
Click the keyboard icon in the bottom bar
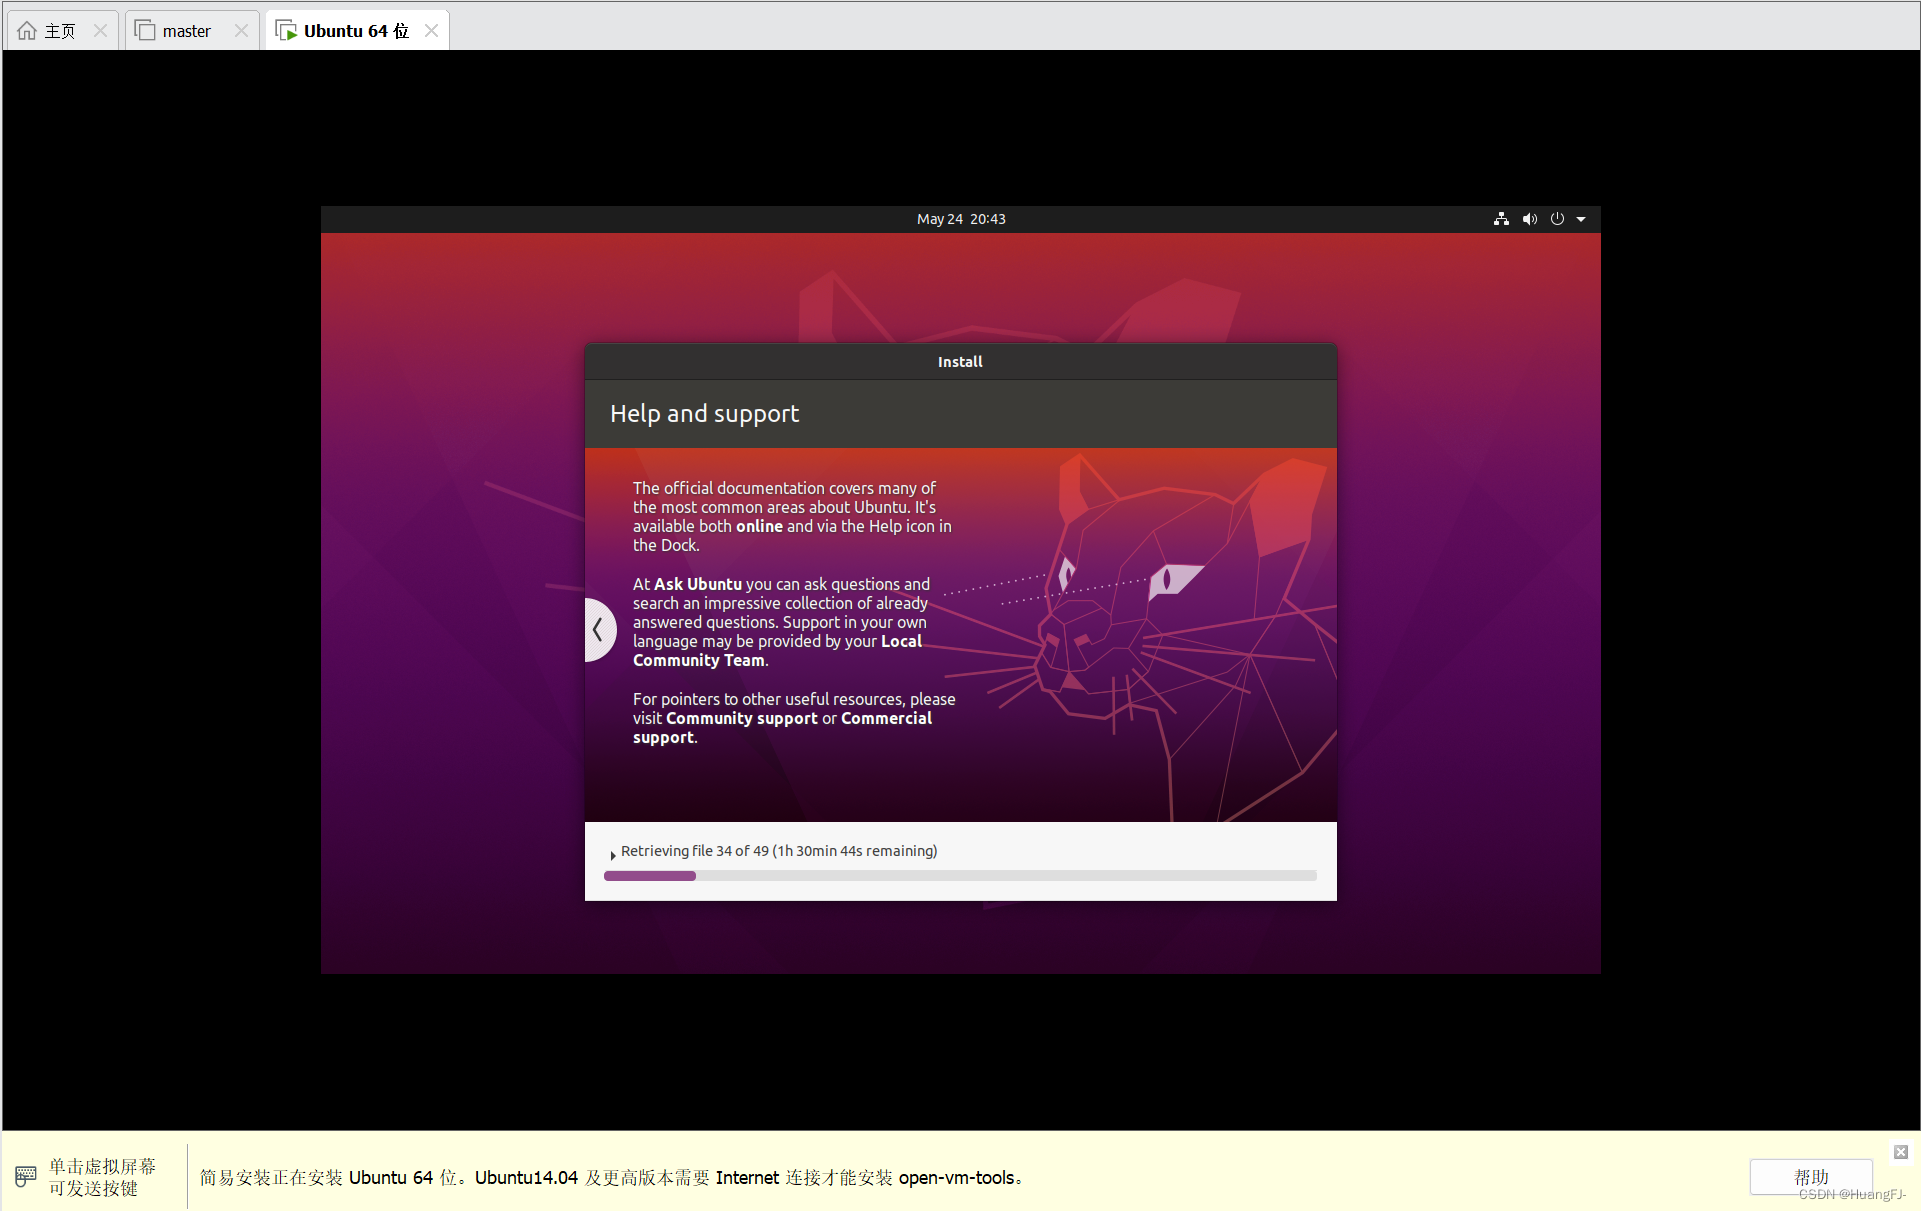(26, 1176)
